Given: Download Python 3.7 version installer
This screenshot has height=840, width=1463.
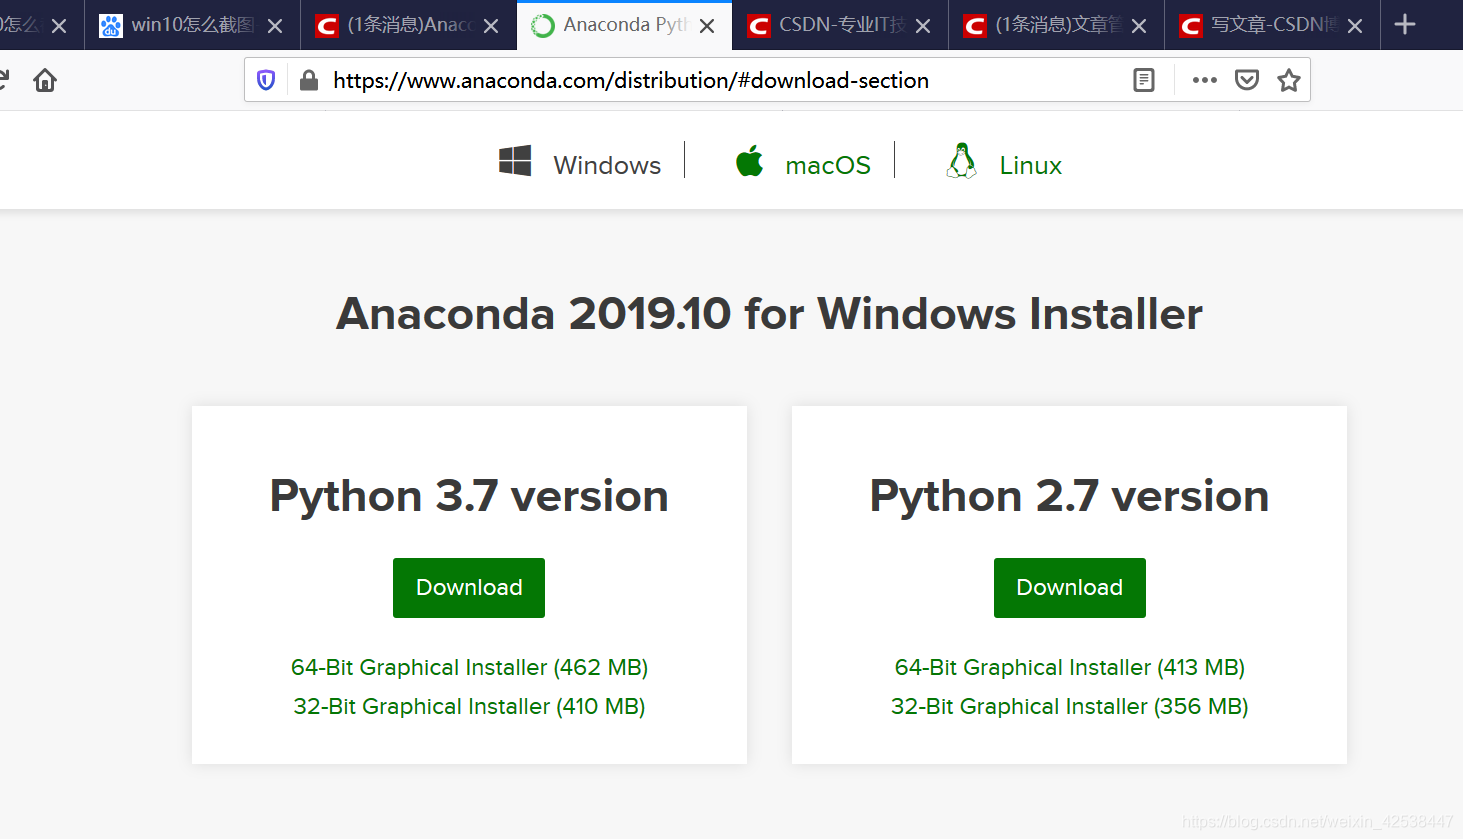Looking at the screenshot, I should [469, 588].
